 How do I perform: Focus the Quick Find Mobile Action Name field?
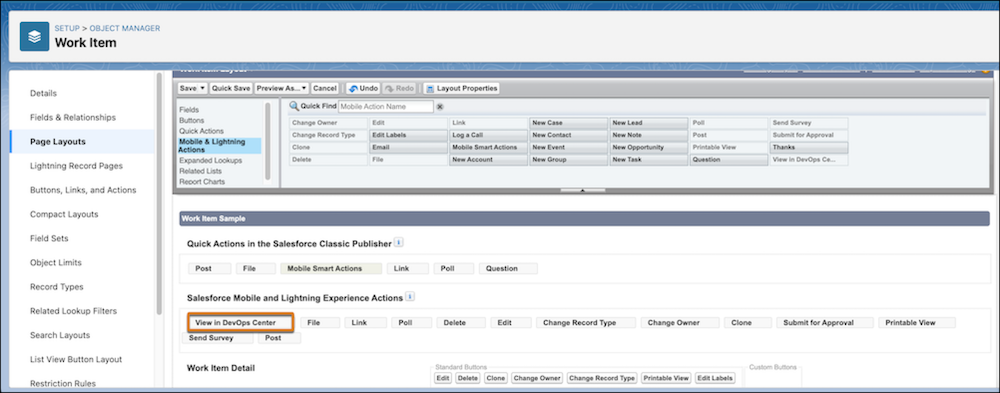pos(386,107)
